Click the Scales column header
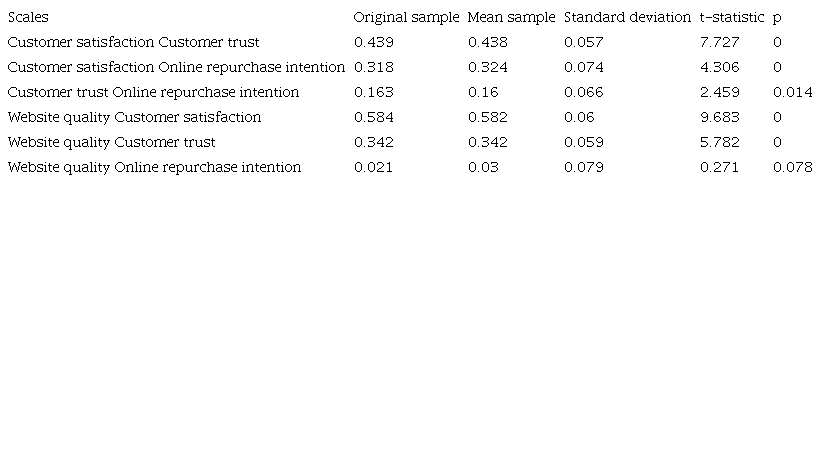 [28, 18]
